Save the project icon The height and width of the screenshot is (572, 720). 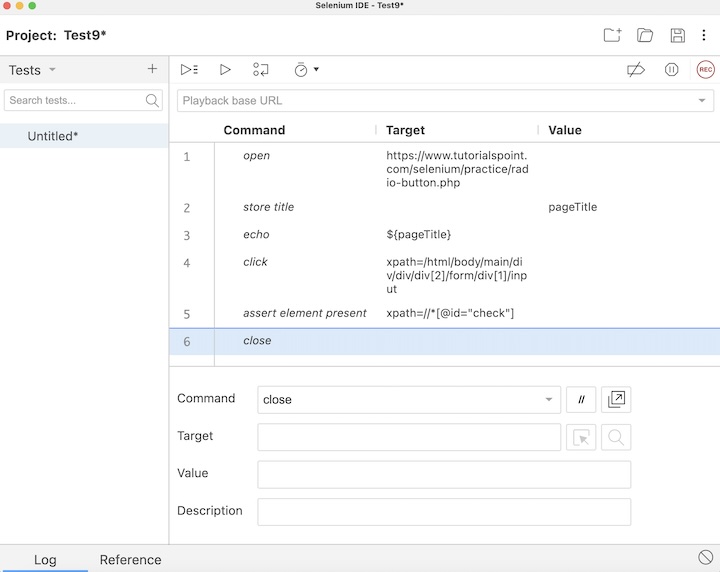pyautogui.click(x=677, y=36)
